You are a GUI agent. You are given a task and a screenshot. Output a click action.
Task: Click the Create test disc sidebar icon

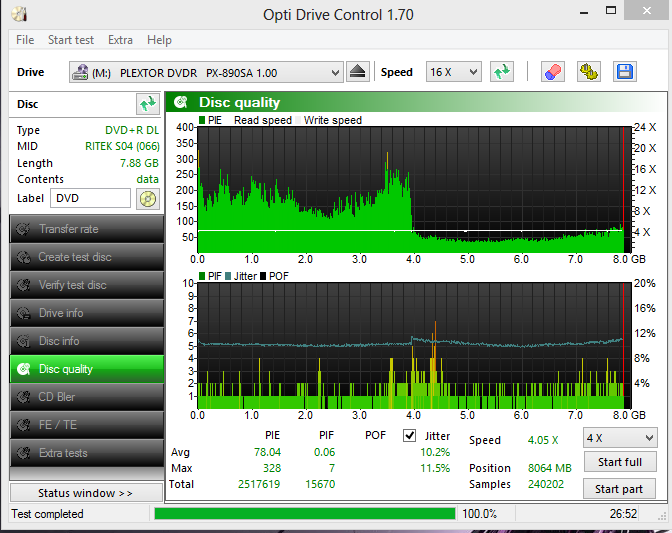tap(23, 257)
